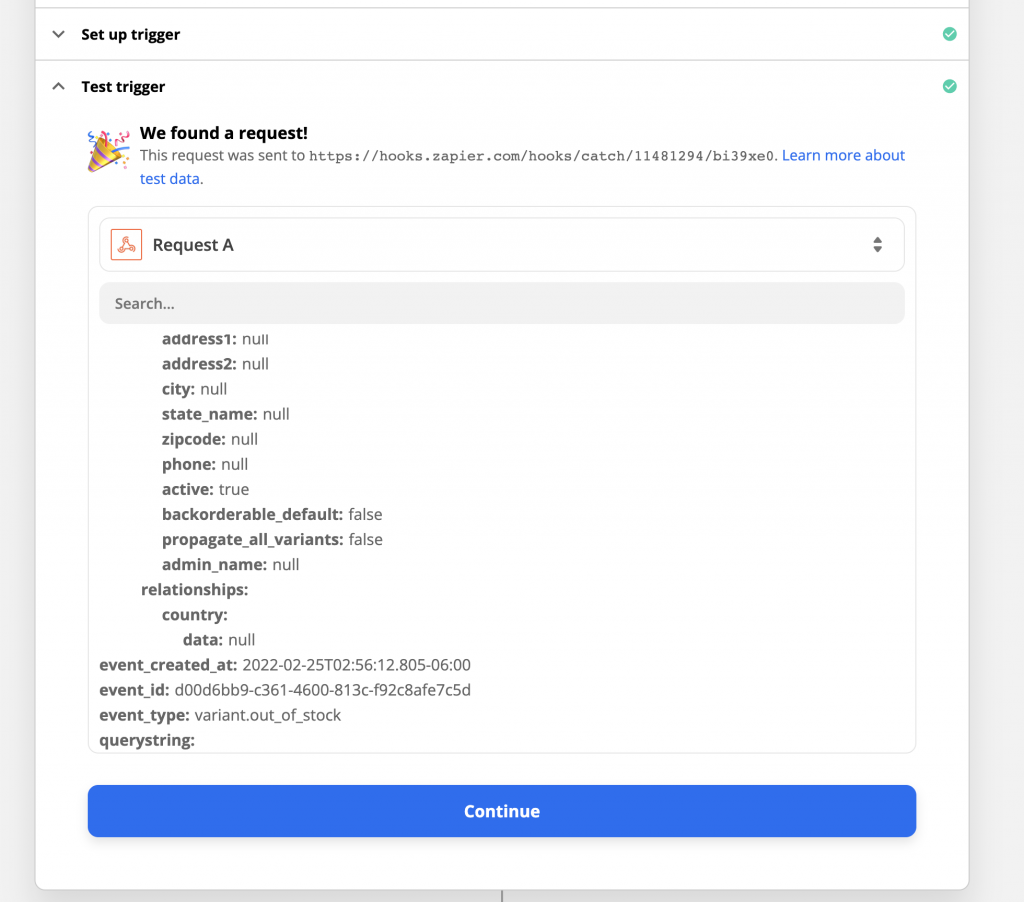Collapse the Test trigger section chevron
The image size is (1024, 902).
tap(59, 86)
